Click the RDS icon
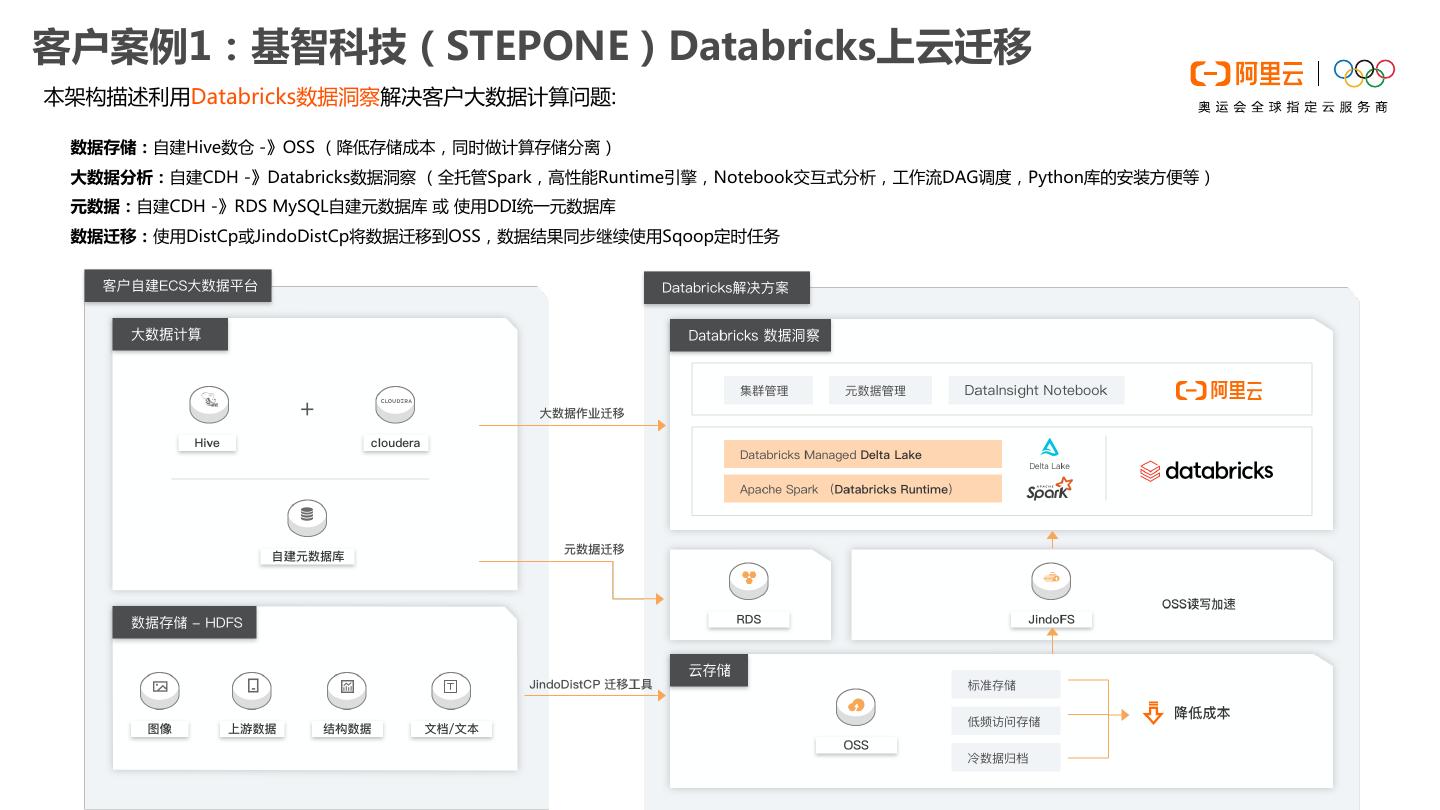 tap(749, 581)
